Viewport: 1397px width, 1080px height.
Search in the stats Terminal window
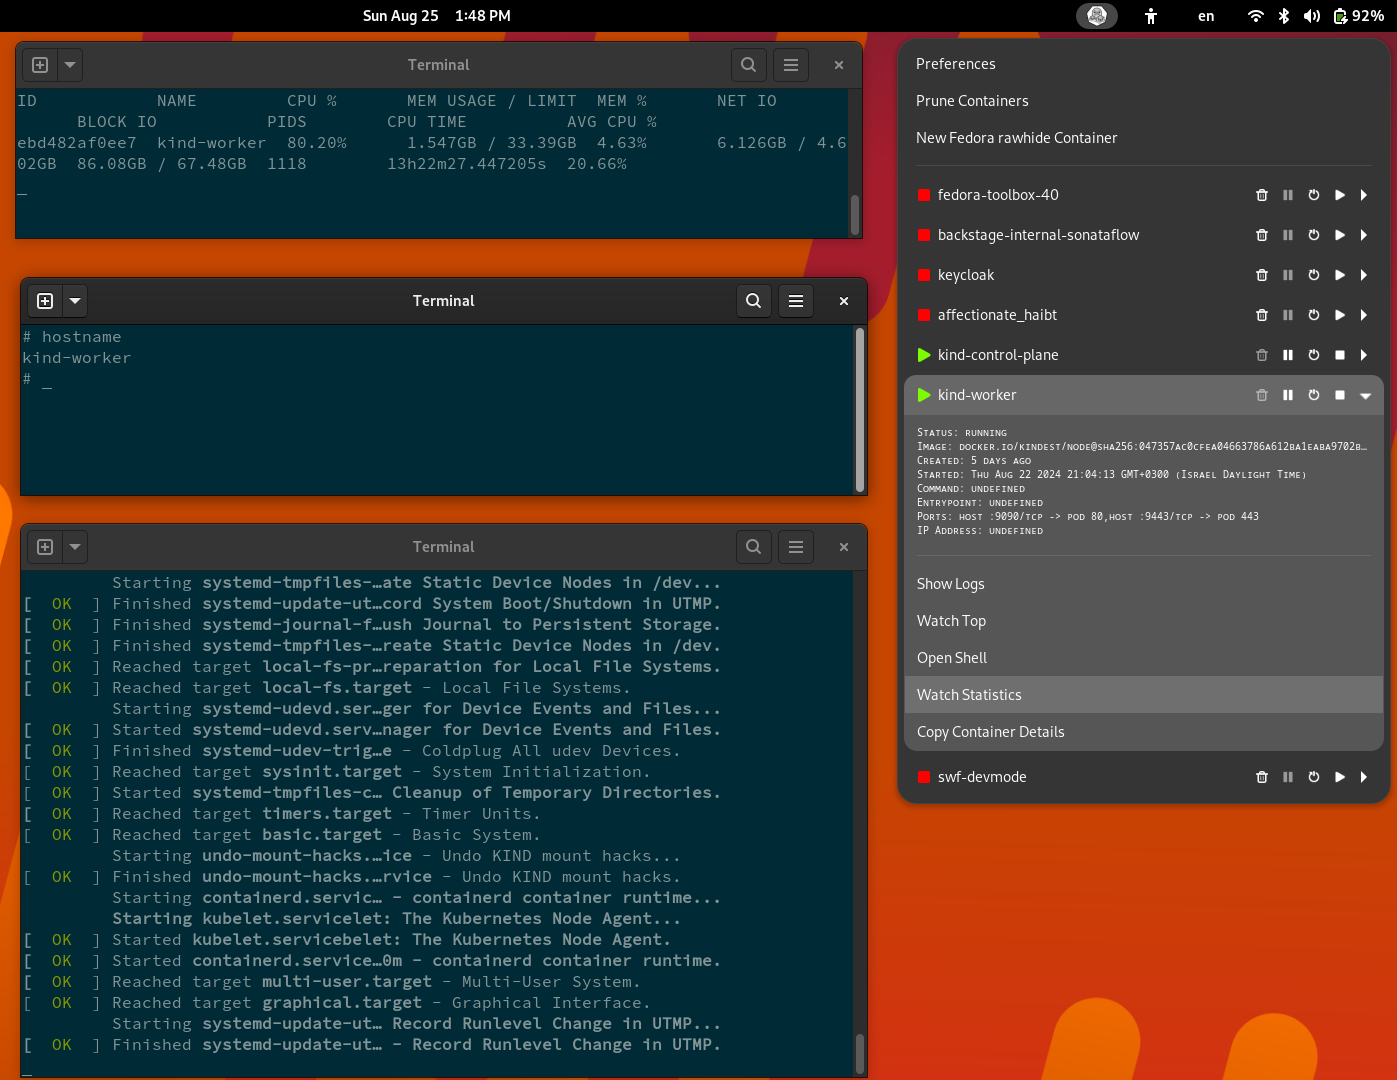[x=749, y=65]
